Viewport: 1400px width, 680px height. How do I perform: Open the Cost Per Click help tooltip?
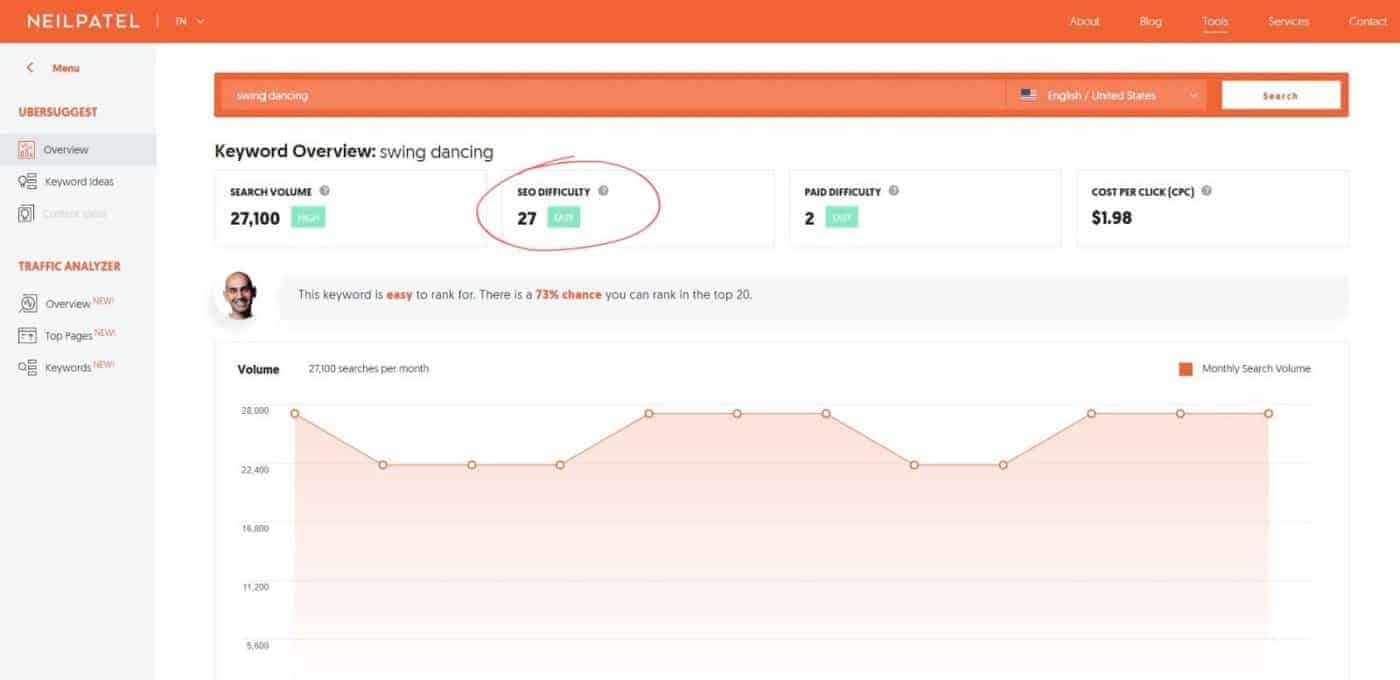click(x=1208, y=191)
